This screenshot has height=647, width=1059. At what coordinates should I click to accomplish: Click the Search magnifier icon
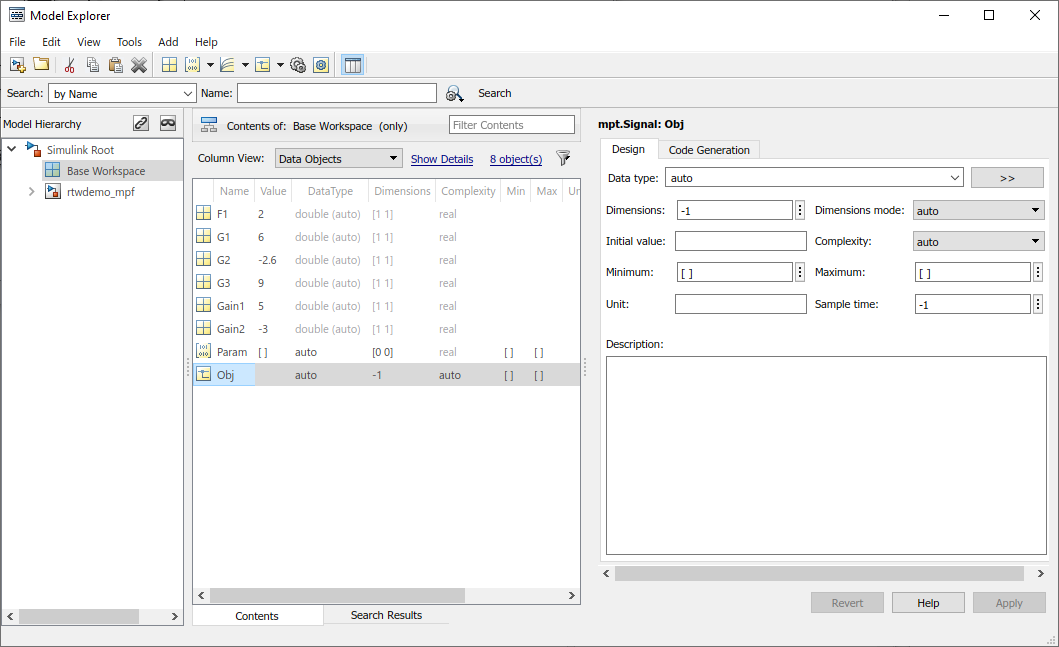pos(455,93)
